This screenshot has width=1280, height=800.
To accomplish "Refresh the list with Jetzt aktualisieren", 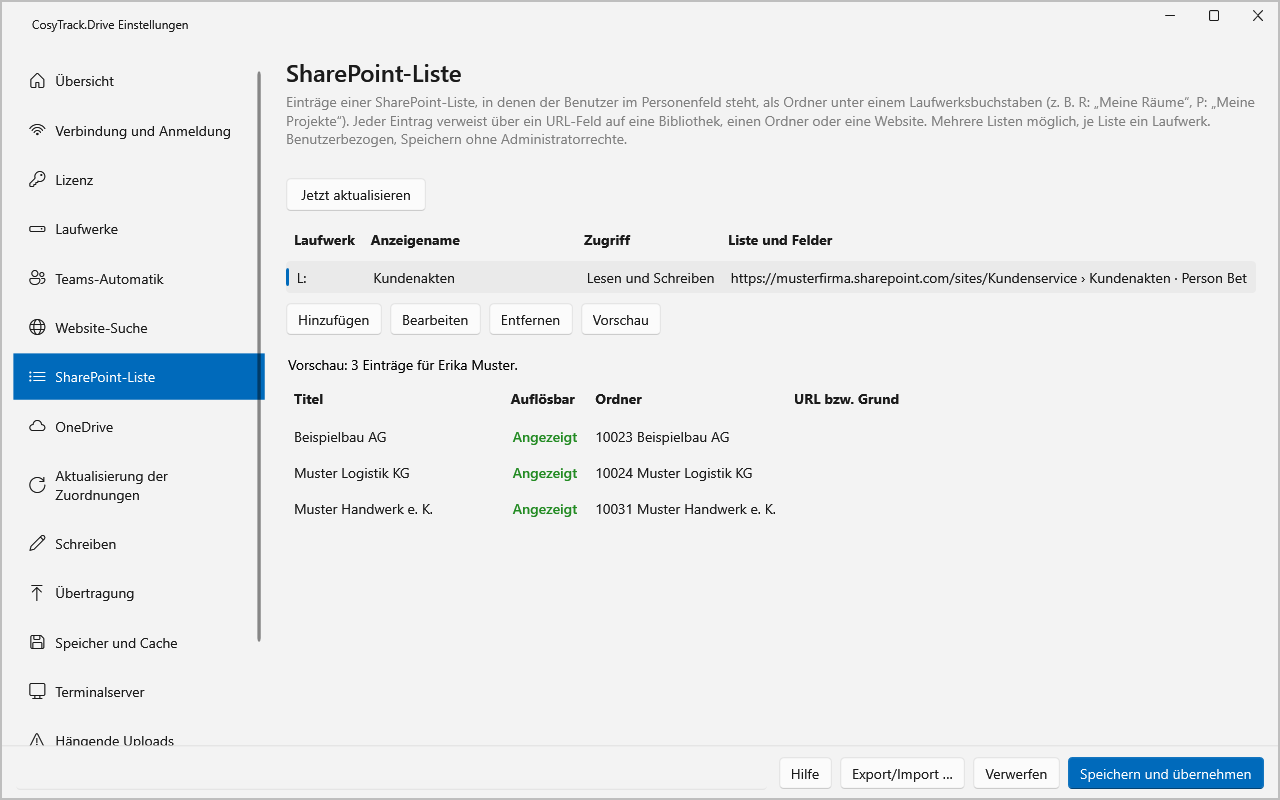I will (x=356, y=195).
